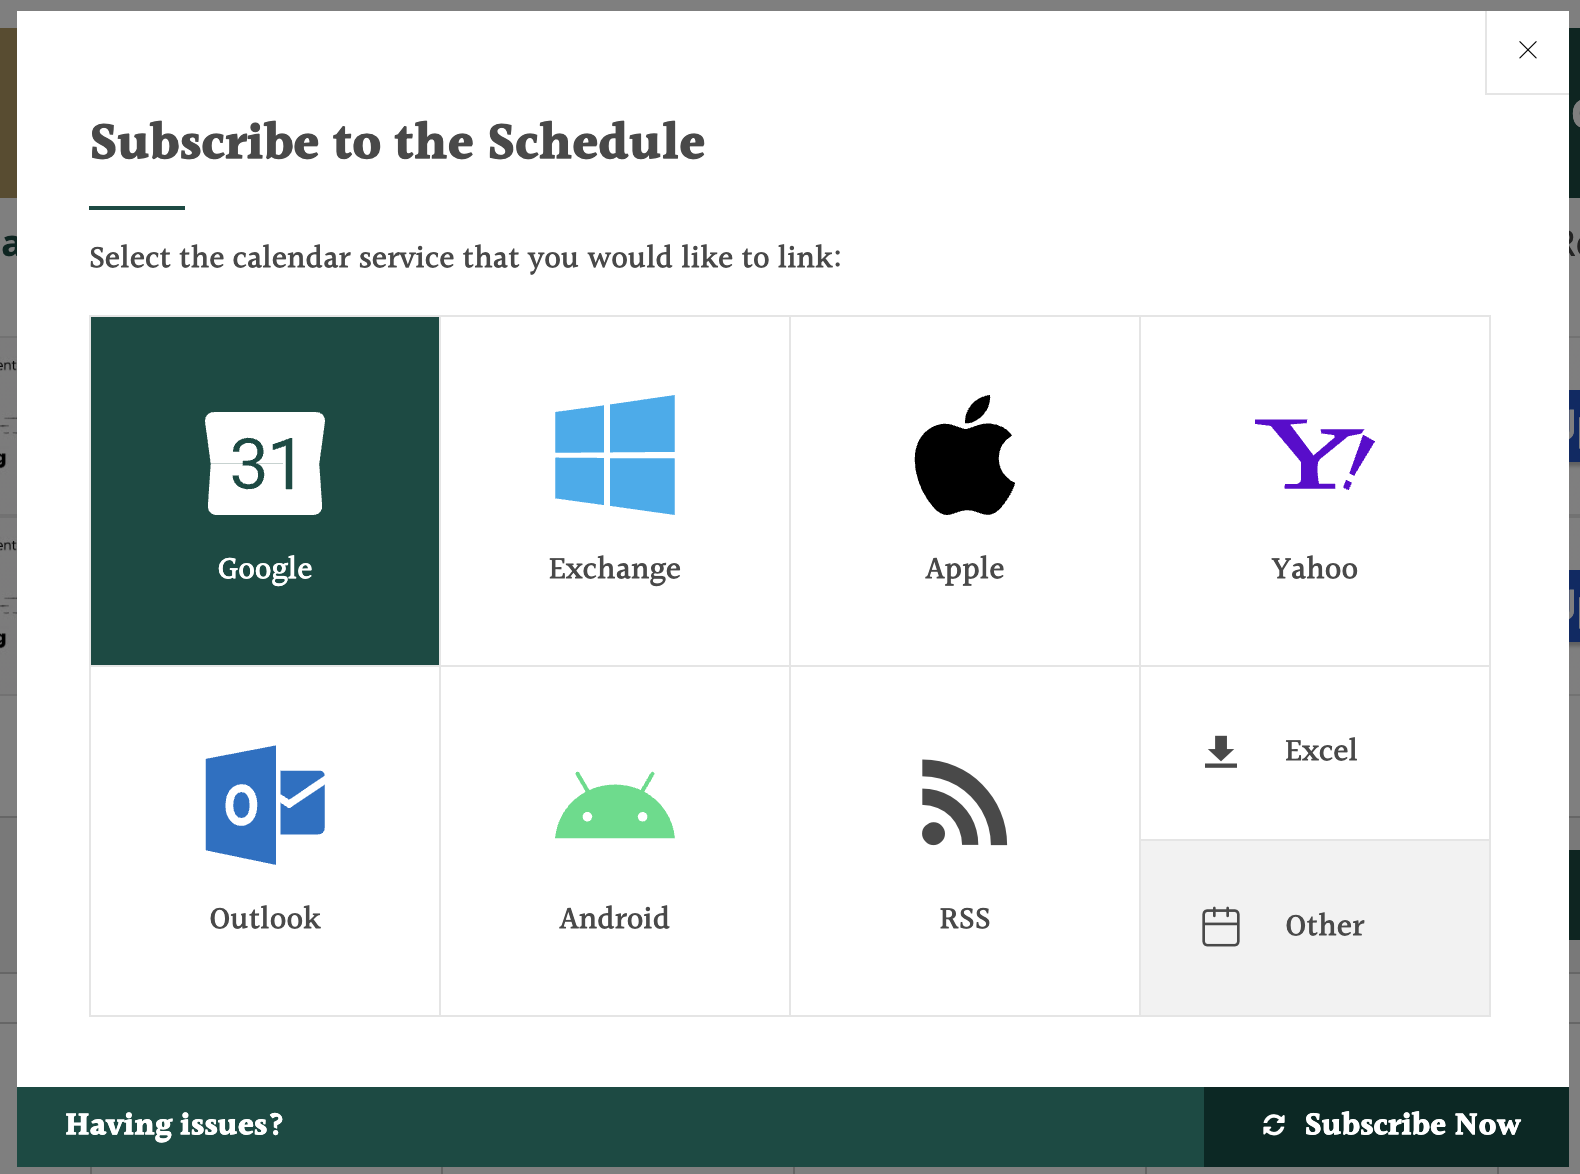The image size is (1580, 1174).
Task: Close the Subscribe to the Schedule dialog
Action: (x=1527, y=50)
